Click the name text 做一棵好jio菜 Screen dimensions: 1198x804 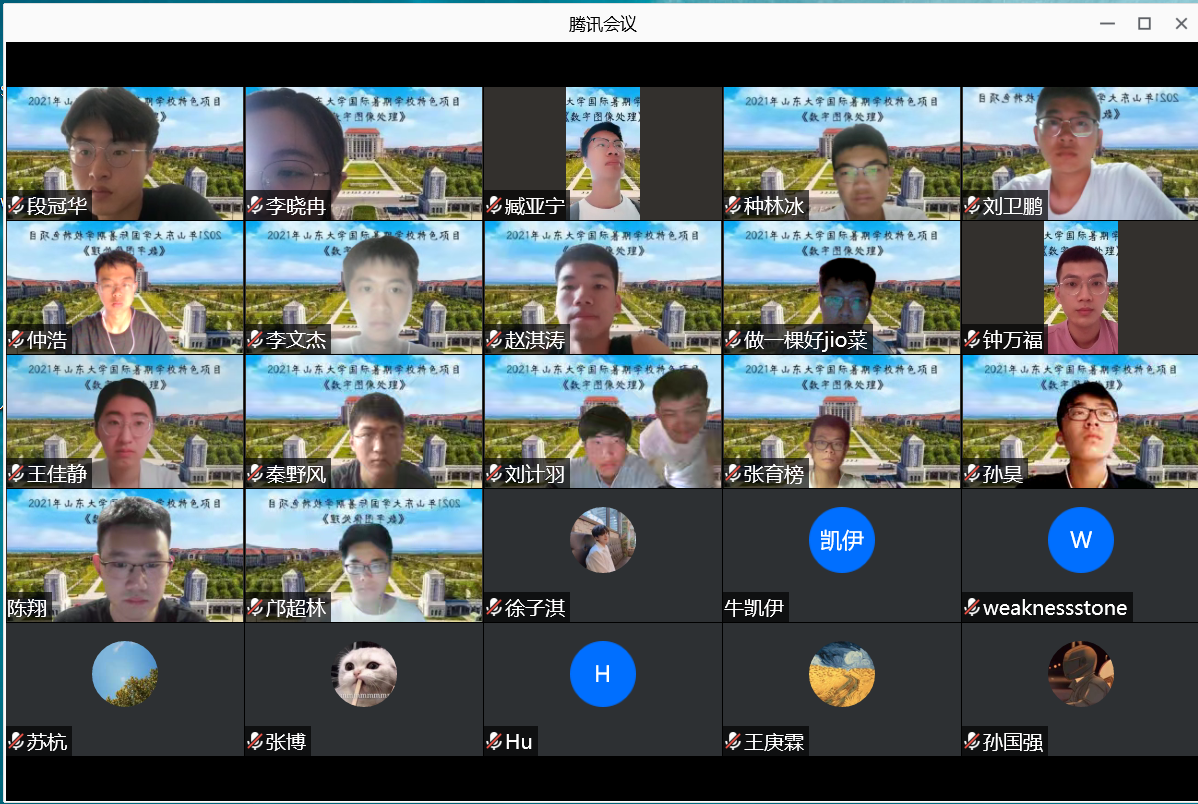click(805, 340)
